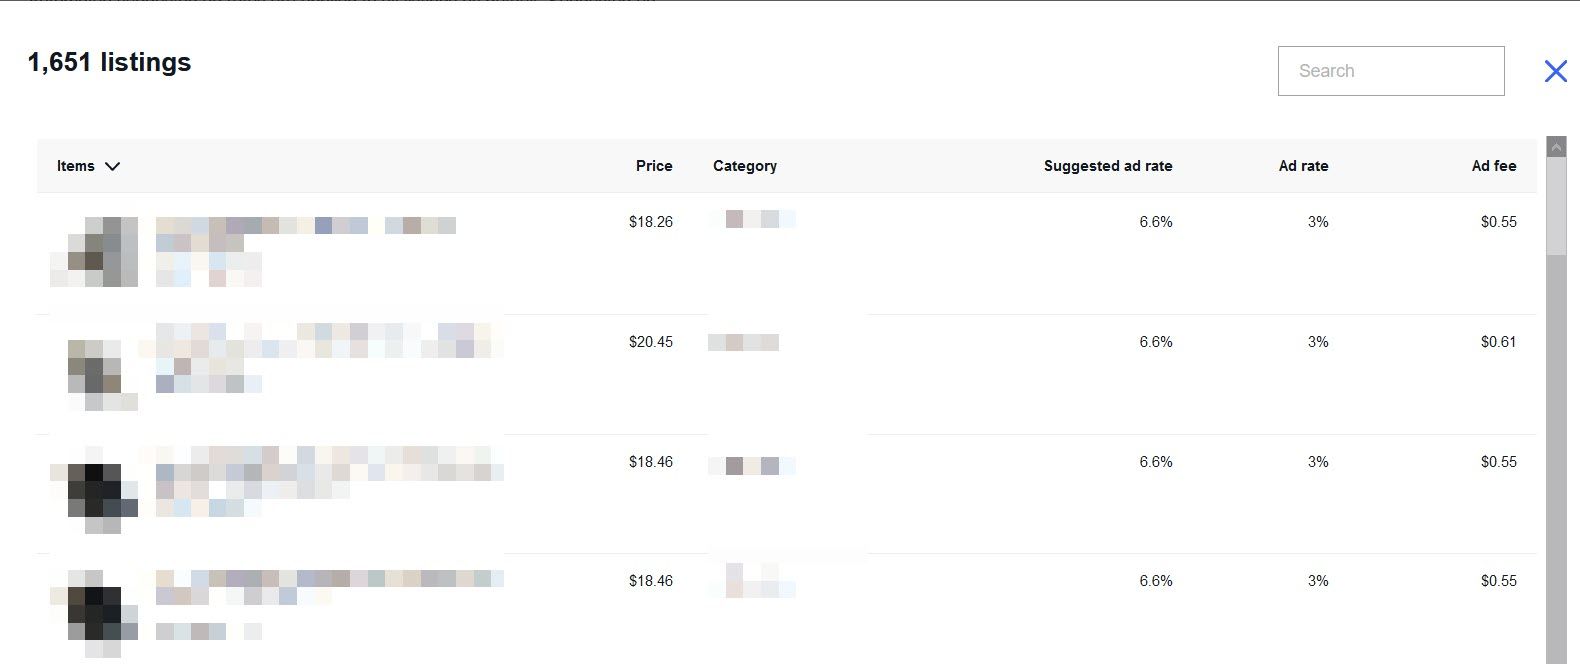This screenshot has width=1580, height=664.
Task: Open the thumbnail of the $18.26 listing
Action: coord(94,252)
